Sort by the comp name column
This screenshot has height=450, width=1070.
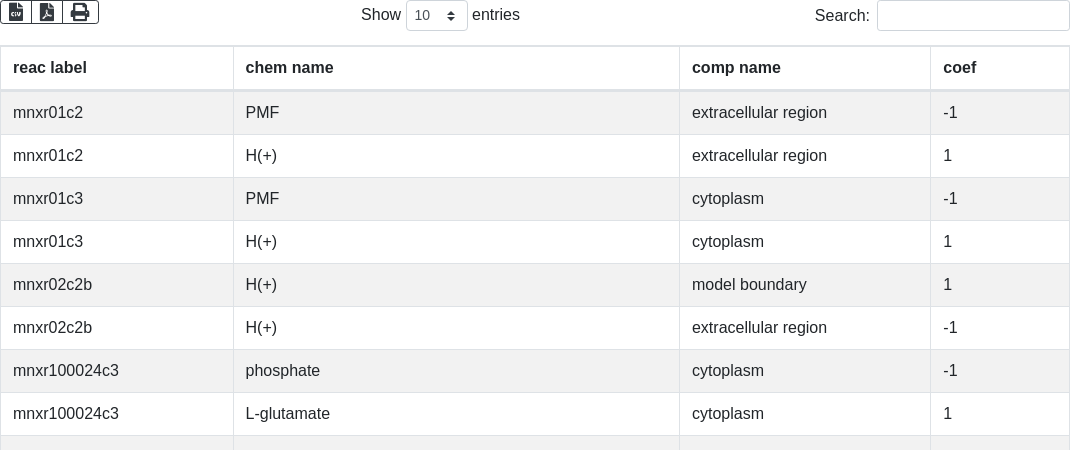(x=736, y=68)
